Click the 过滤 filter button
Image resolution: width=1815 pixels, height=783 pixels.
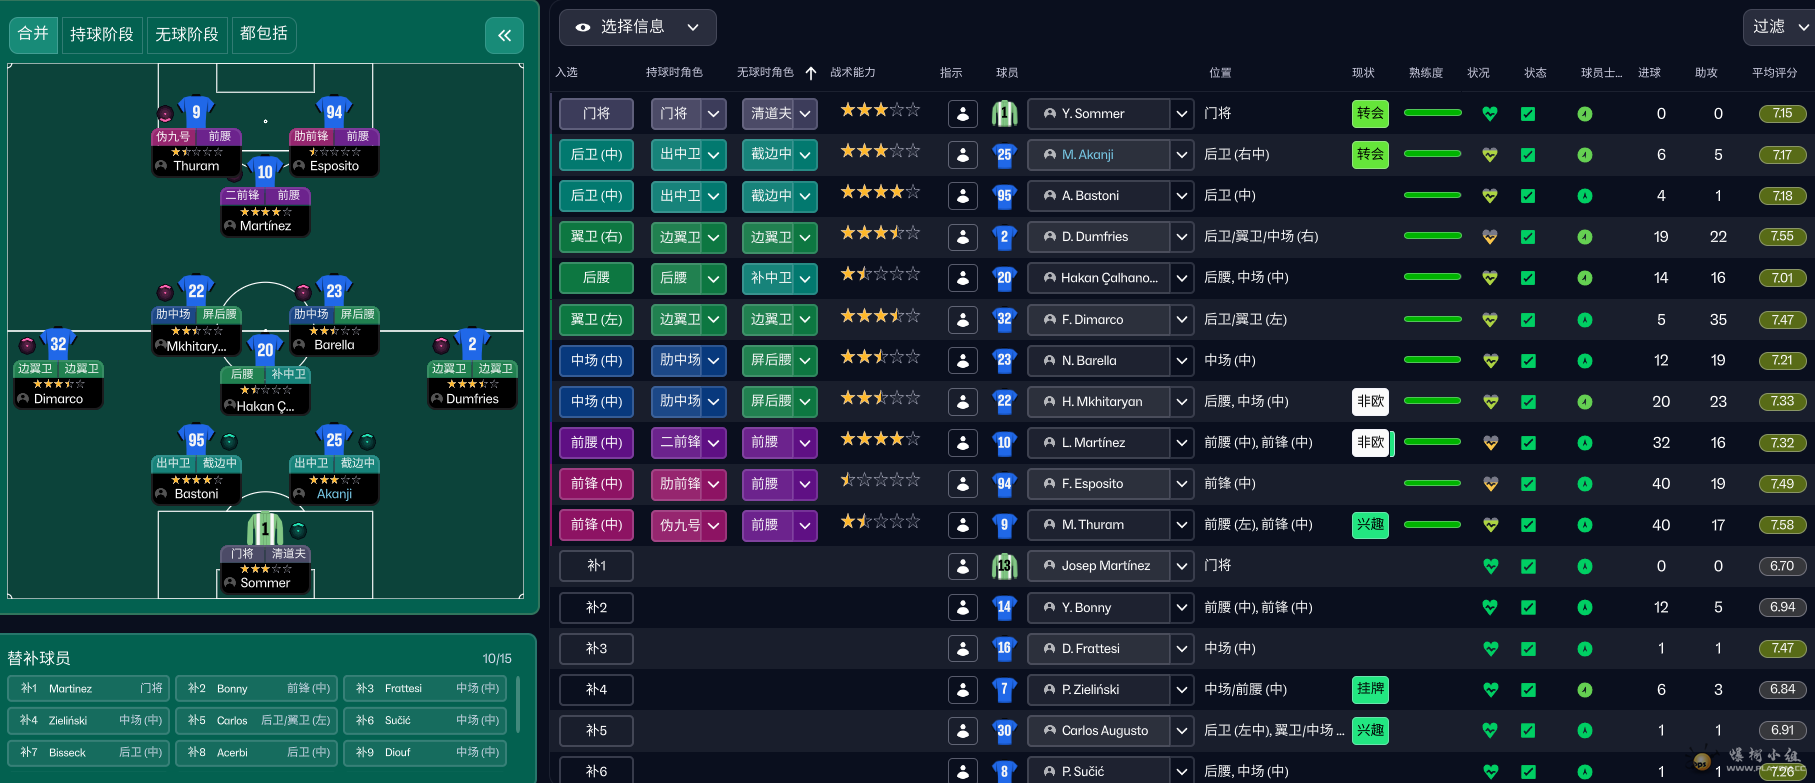[x=1779, y=27]
